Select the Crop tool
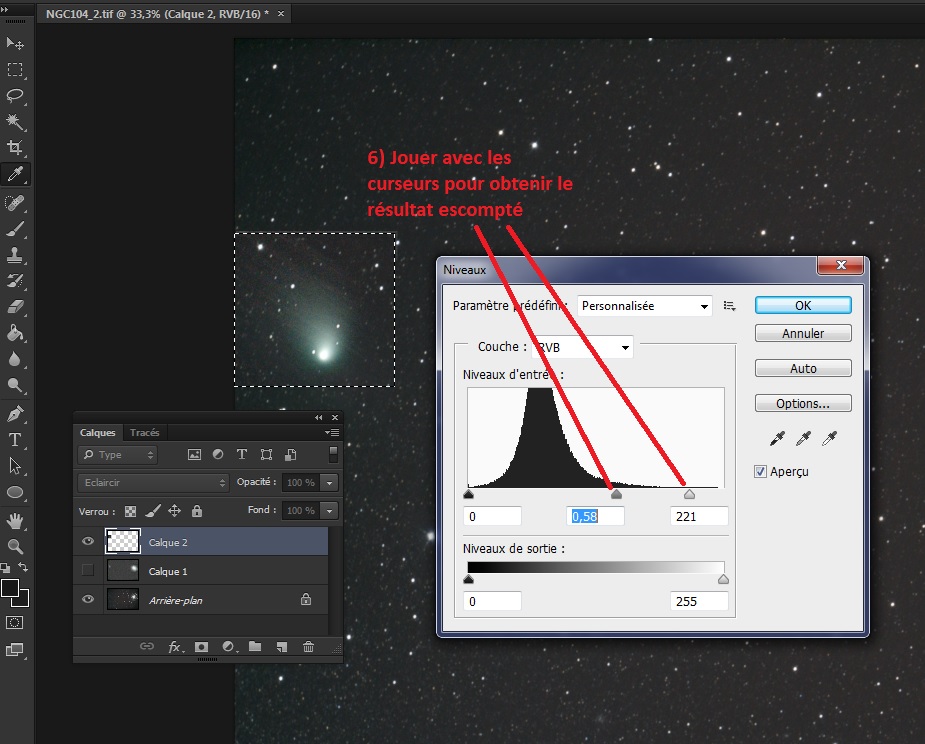The width and height of the screenshot is (925, 744). (15, 148)
